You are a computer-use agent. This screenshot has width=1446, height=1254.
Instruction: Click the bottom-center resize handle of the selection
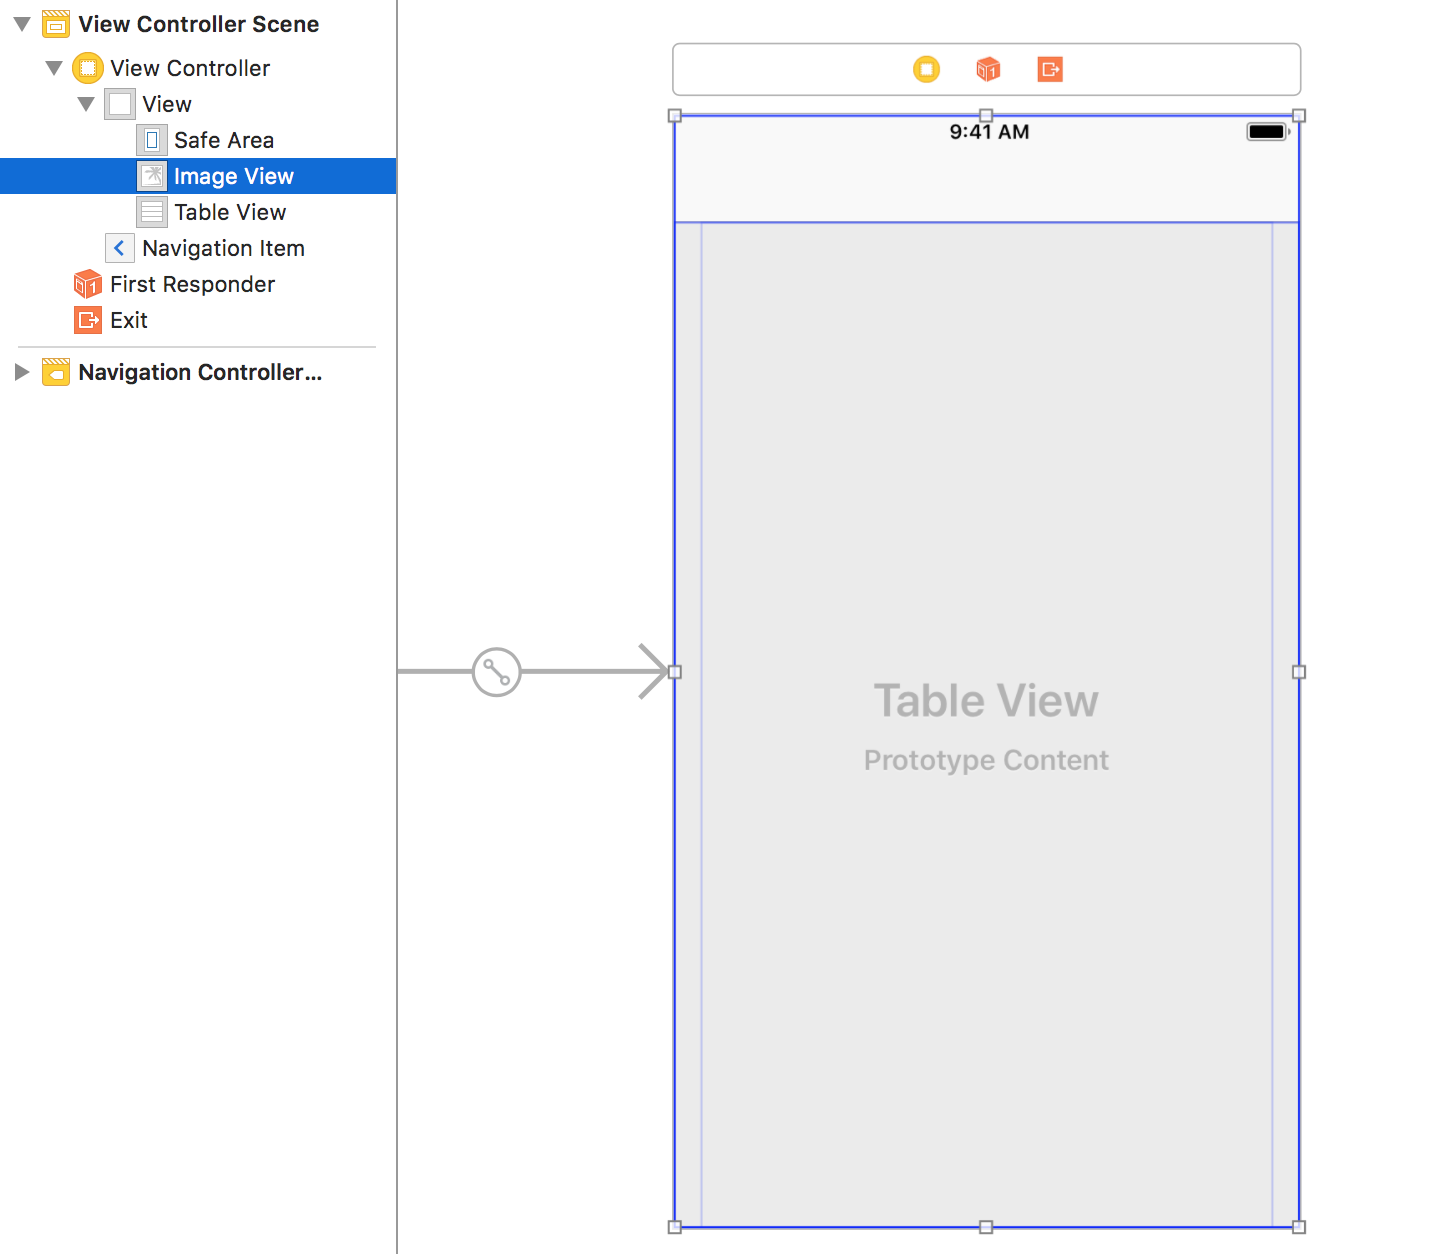point(987,1225)
